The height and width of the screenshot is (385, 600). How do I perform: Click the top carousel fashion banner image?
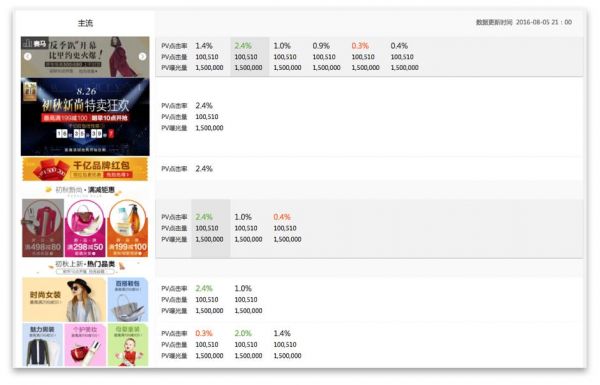coord(85,57)
